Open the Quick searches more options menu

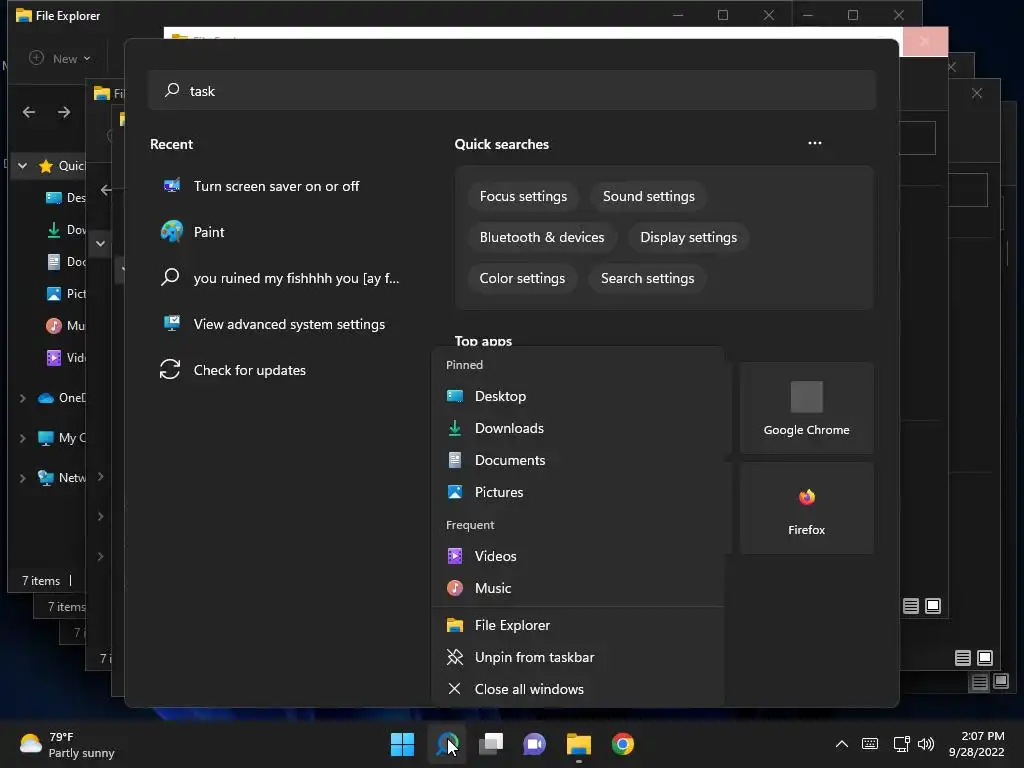click(x=814, y=143)
